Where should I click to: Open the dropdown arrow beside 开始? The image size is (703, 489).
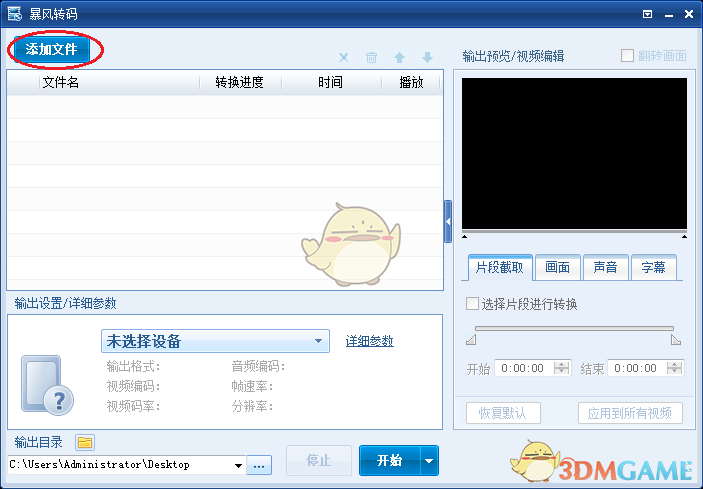(x=429, y=460)
